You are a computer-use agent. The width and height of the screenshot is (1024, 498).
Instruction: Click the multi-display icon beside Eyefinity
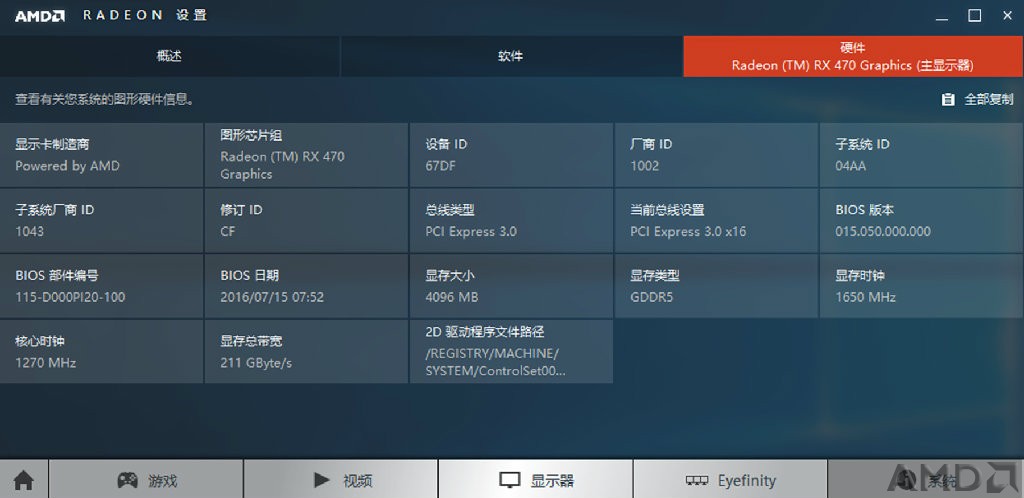(697, 481)
